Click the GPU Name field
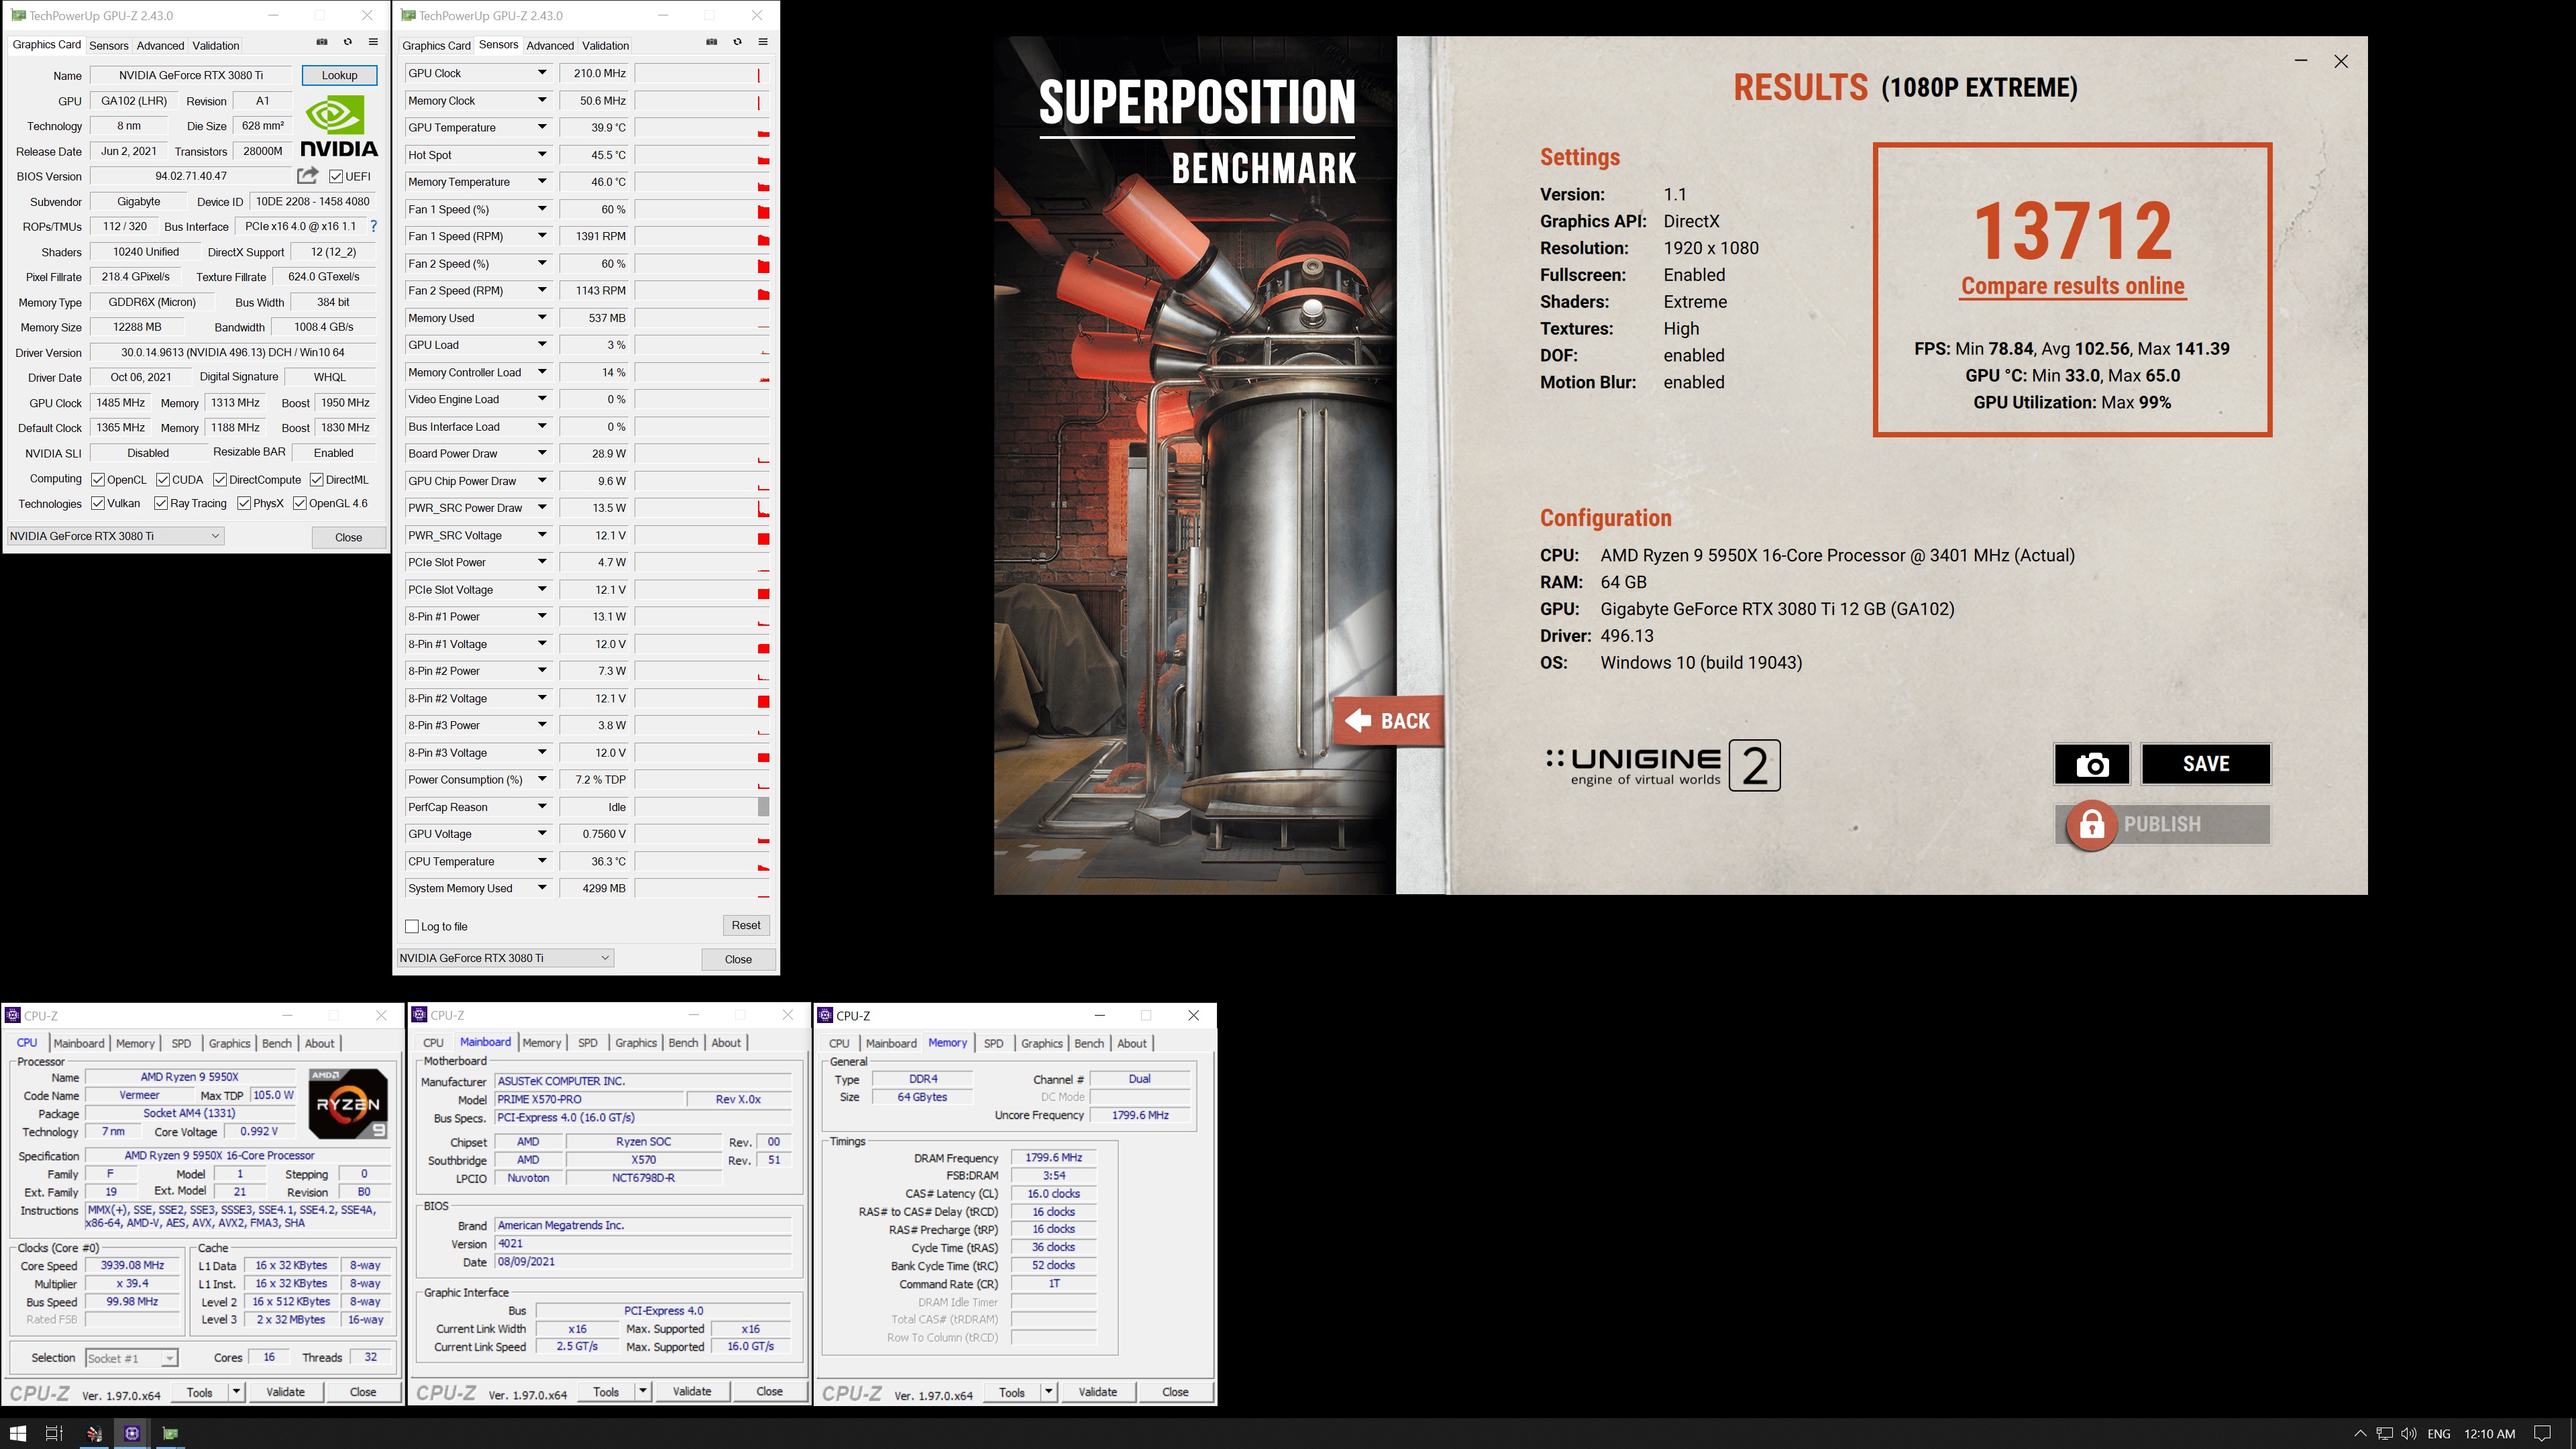Viewport: 2576px width, 1449px height. [191, 75]
